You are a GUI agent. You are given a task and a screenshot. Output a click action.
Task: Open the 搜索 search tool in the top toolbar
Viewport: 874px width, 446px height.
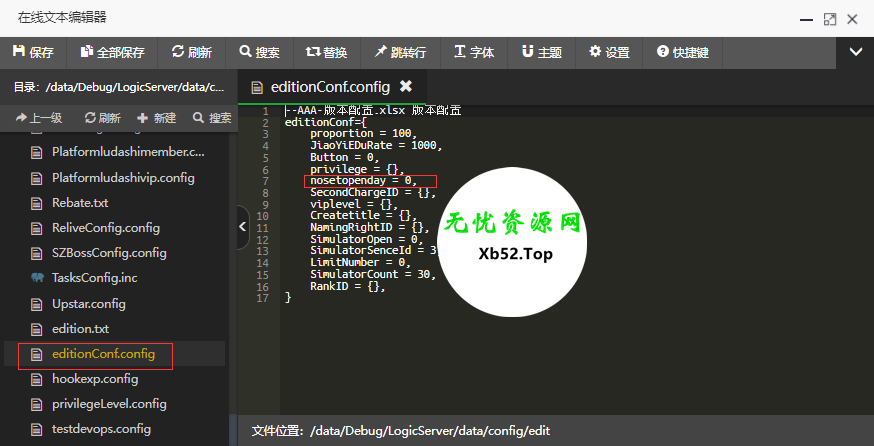259,52
